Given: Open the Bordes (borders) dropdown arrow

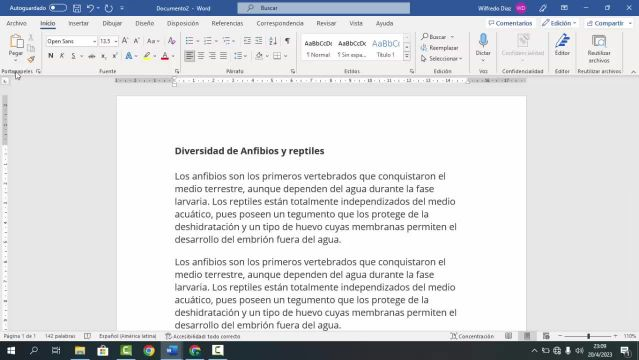Looking at the screenshot, I should pyautogui.click(x=285, y=56).
